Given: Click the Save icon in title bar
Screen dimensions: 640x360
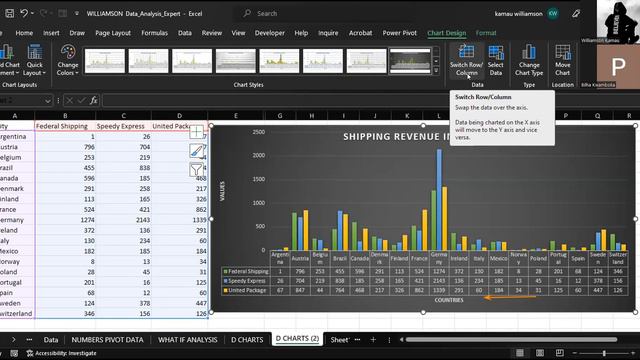Looking at the screenshot, I should pos(9,13).
